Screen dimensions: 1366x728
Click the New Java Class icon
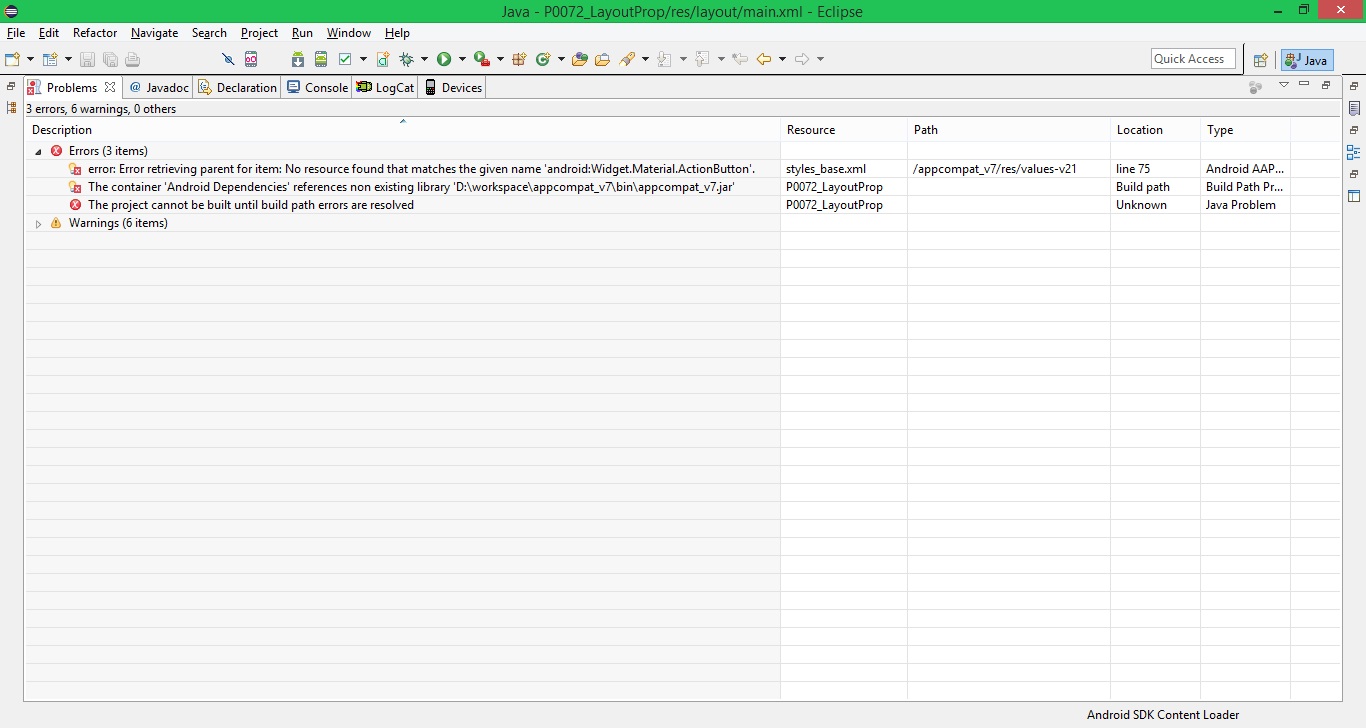[543, 59]
